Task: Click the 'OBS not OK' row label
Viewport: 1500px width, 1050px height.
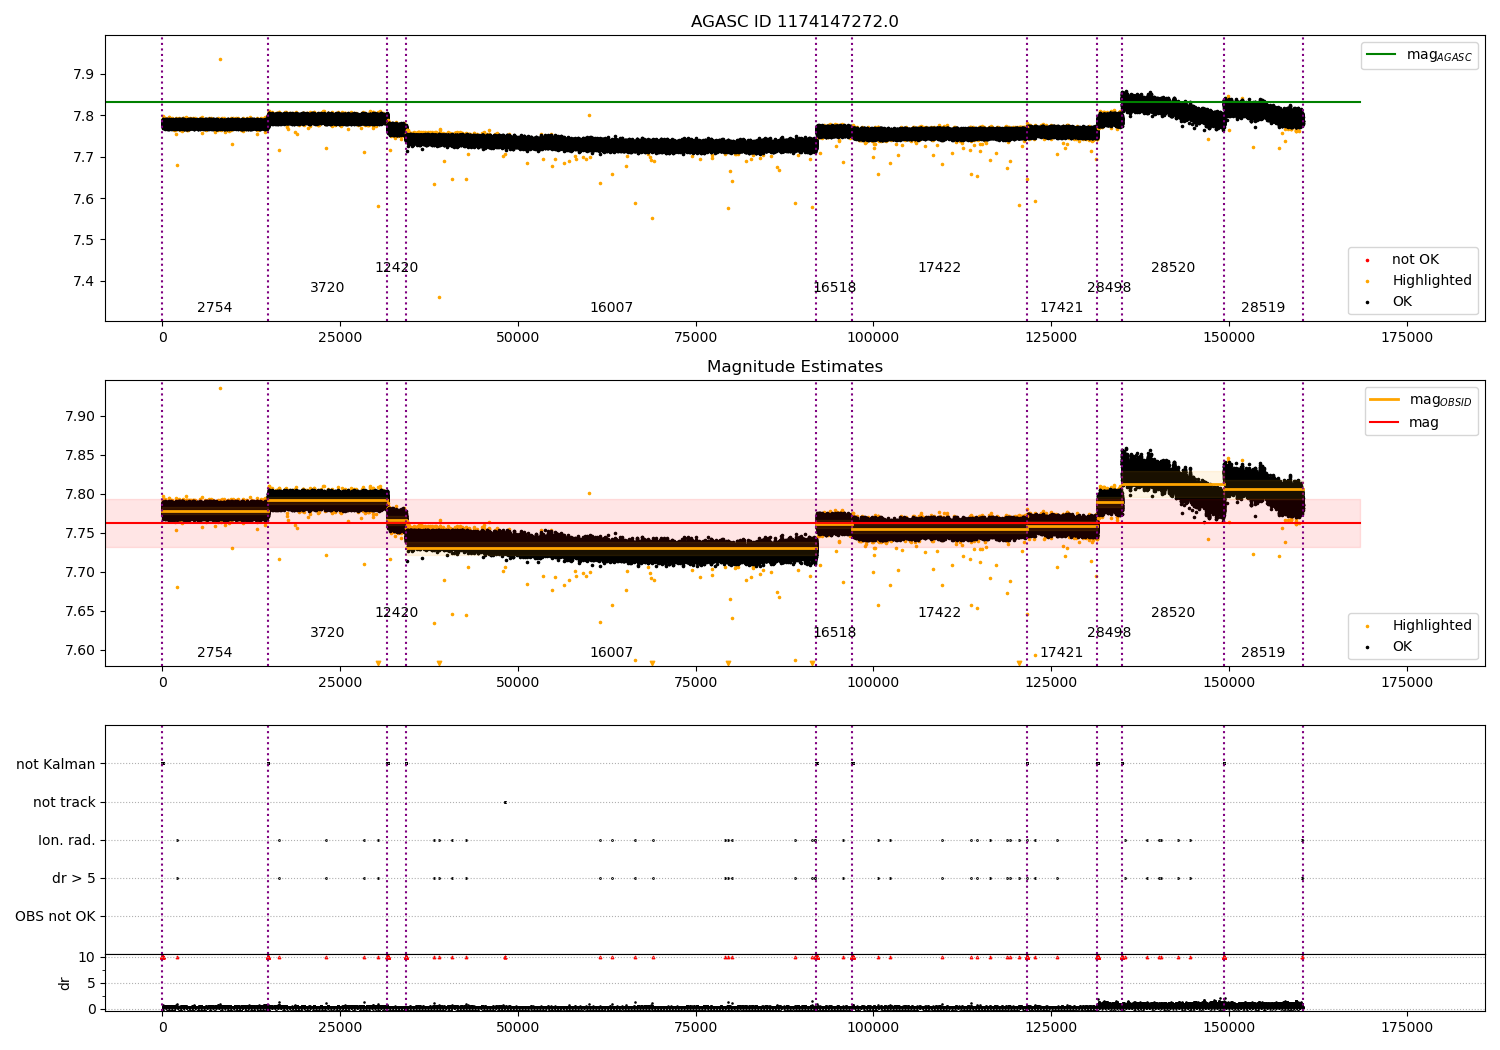Action: click(x=55, y=917)
